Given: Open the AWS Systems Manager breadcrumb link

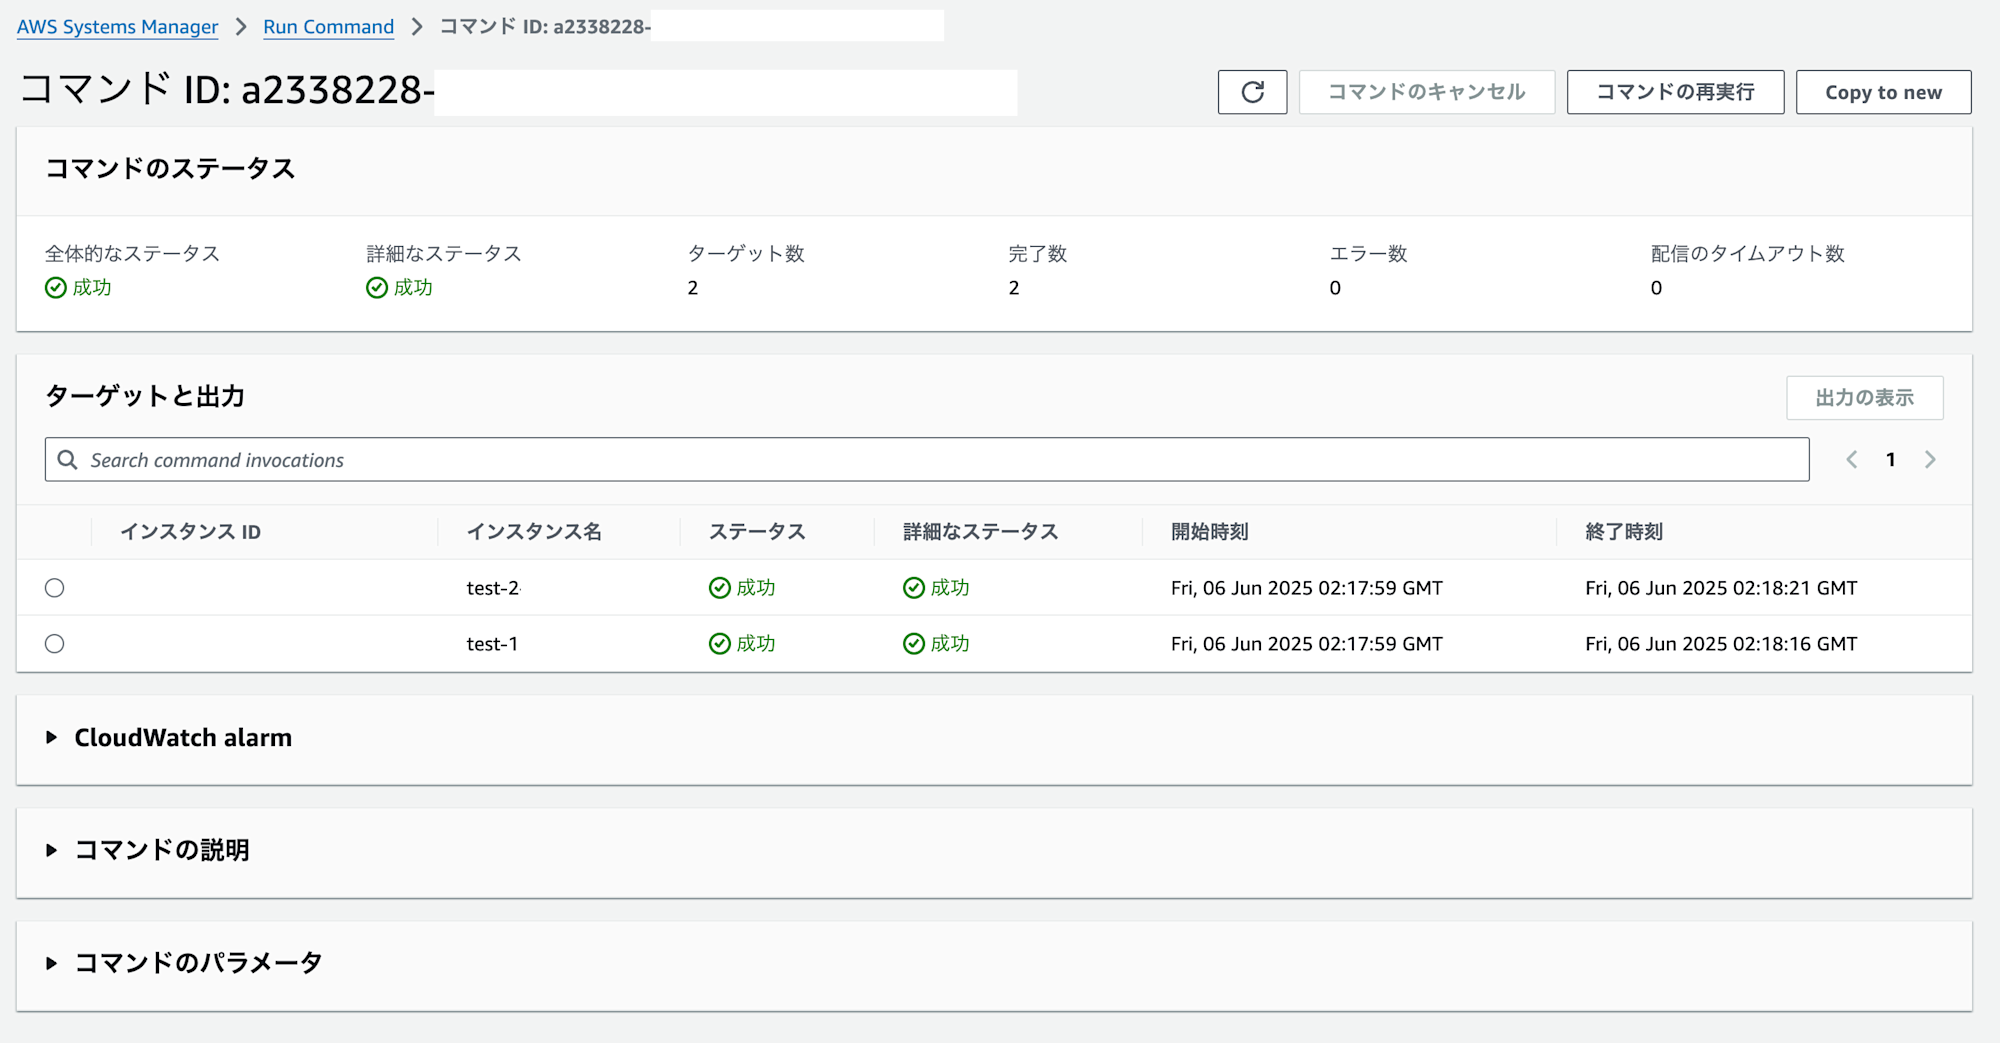Looking at the screenshot, I should (117, 27).
